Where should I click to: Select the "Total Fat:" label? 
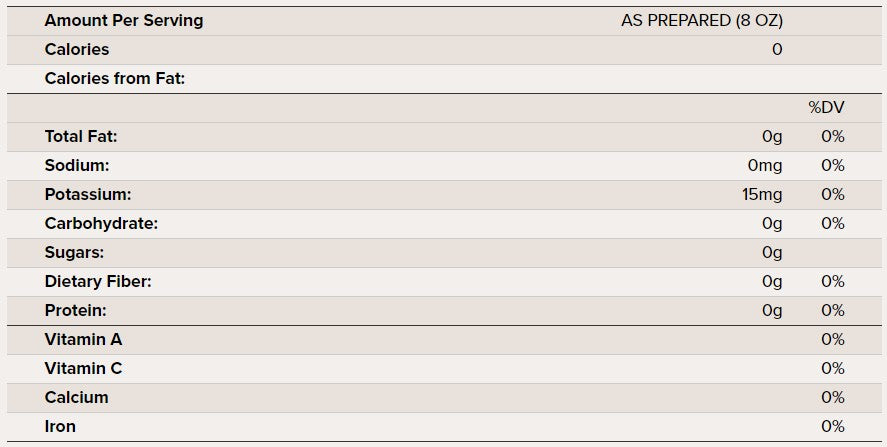(88, 137)
